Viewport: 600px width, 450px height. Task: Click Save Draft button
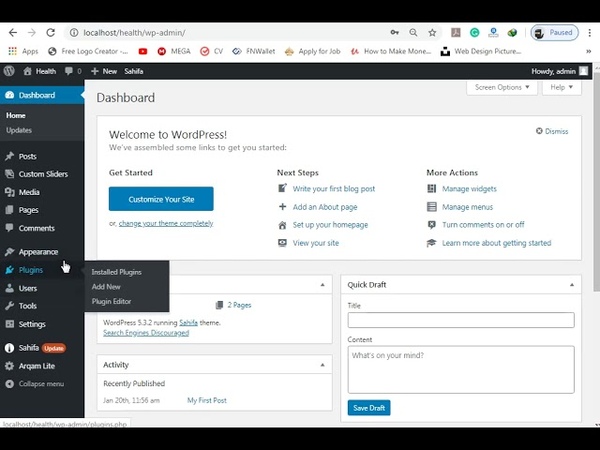point(369,408)
